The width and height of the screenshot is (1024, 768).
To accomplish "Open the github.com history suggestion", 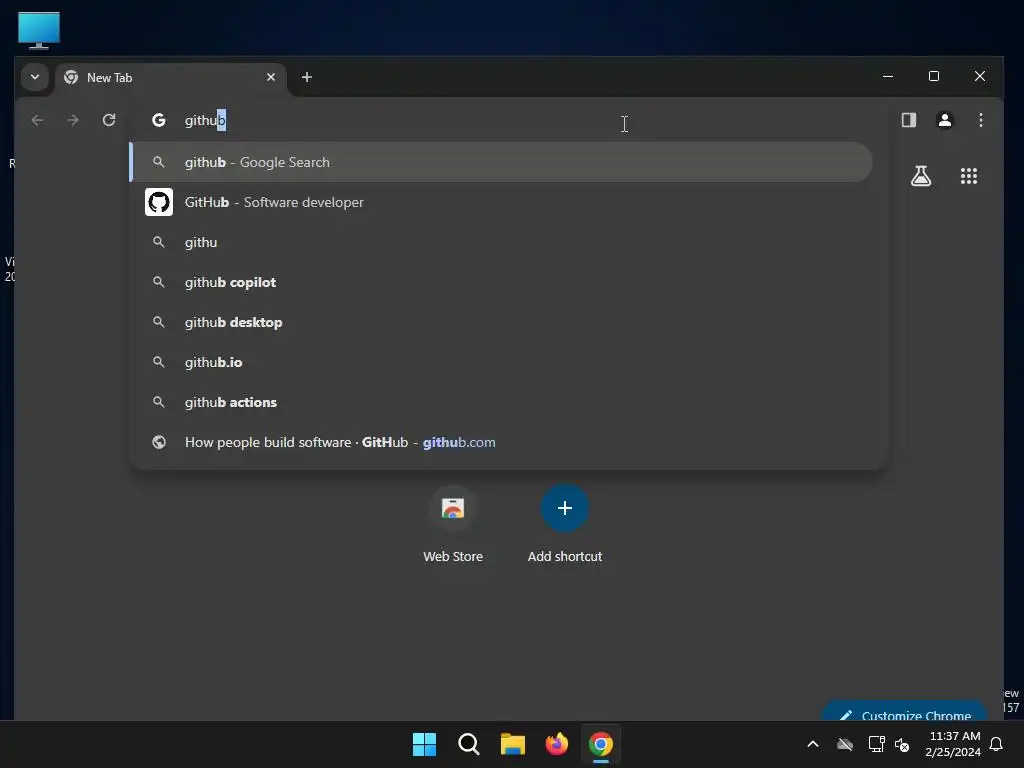I will click(501, 442).
